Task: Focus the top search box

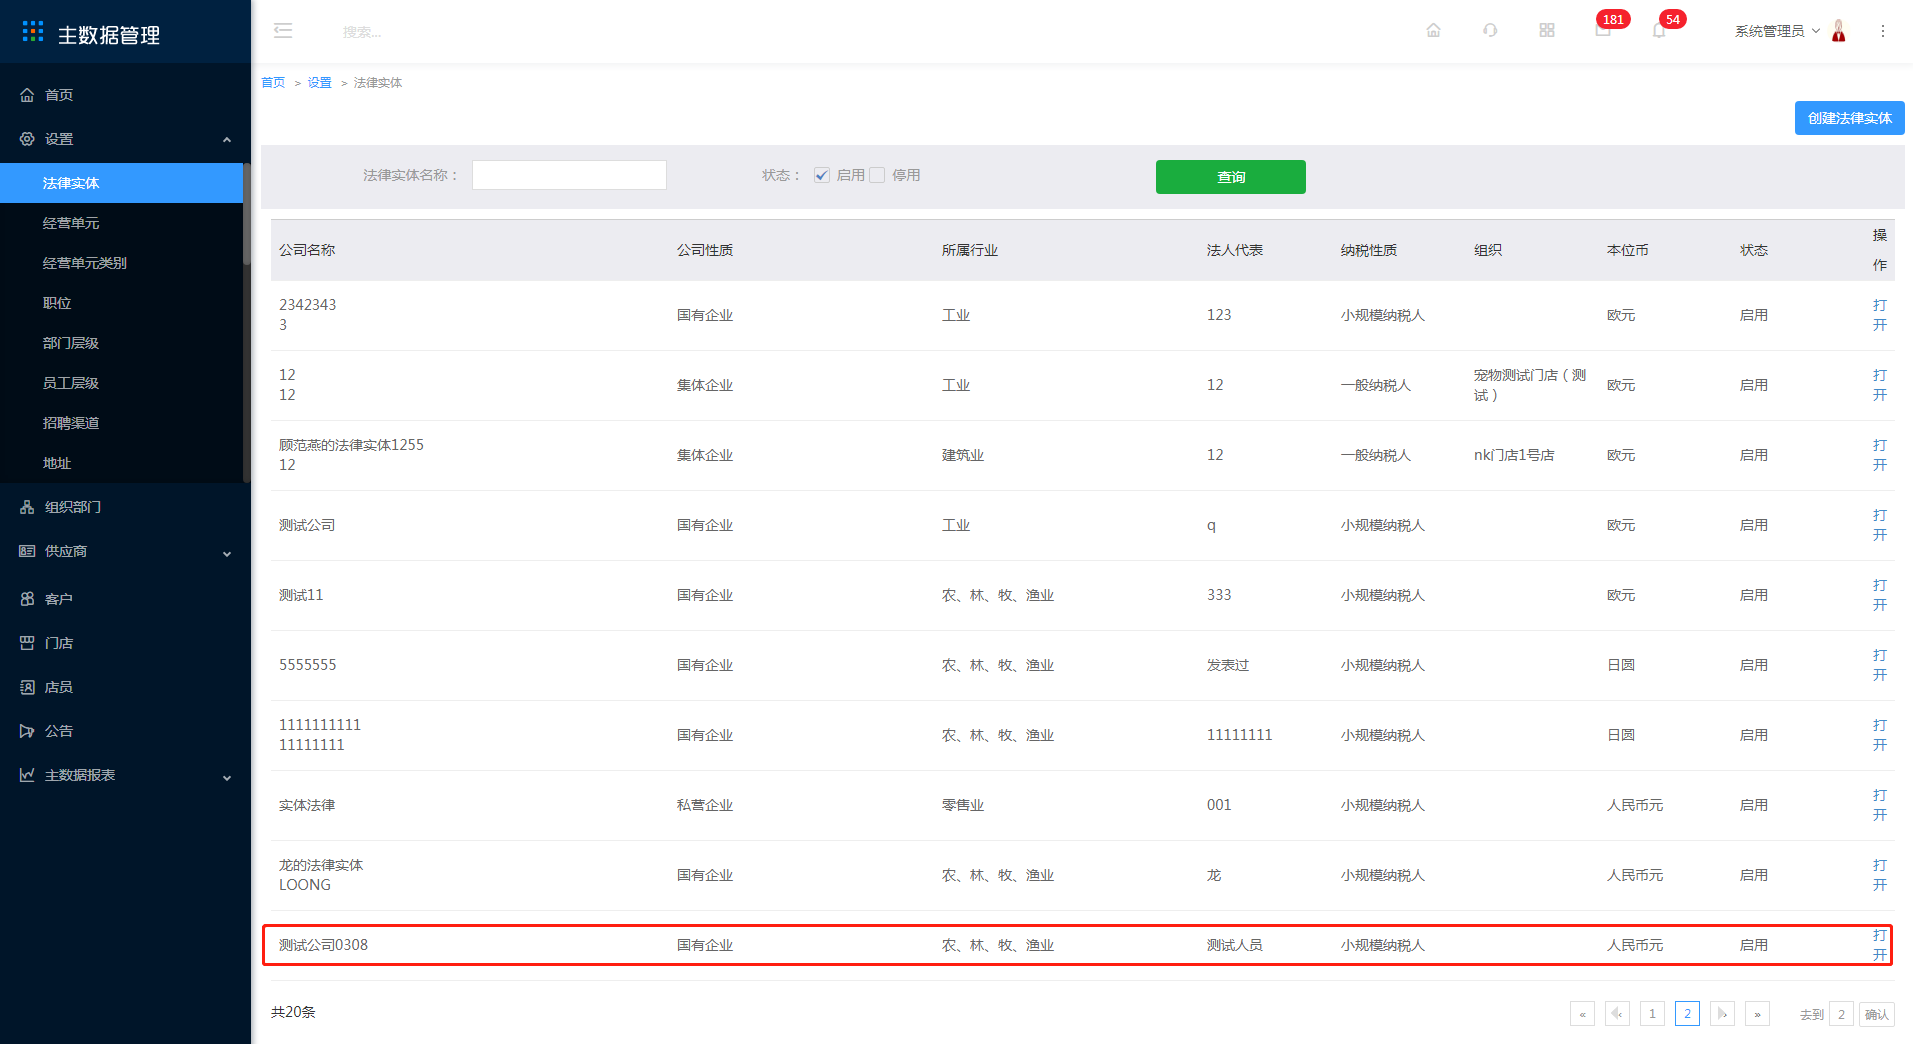Action: click(362, 32)
